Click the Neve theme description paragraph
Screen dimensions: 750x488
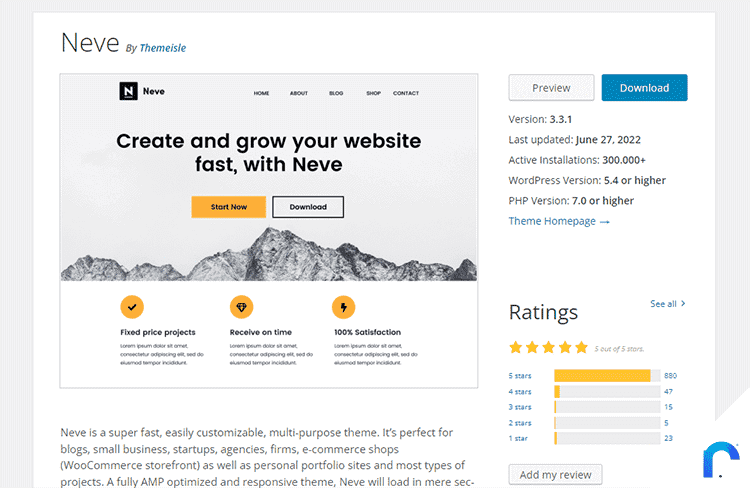pyautogui.click(x=267, y=457)
